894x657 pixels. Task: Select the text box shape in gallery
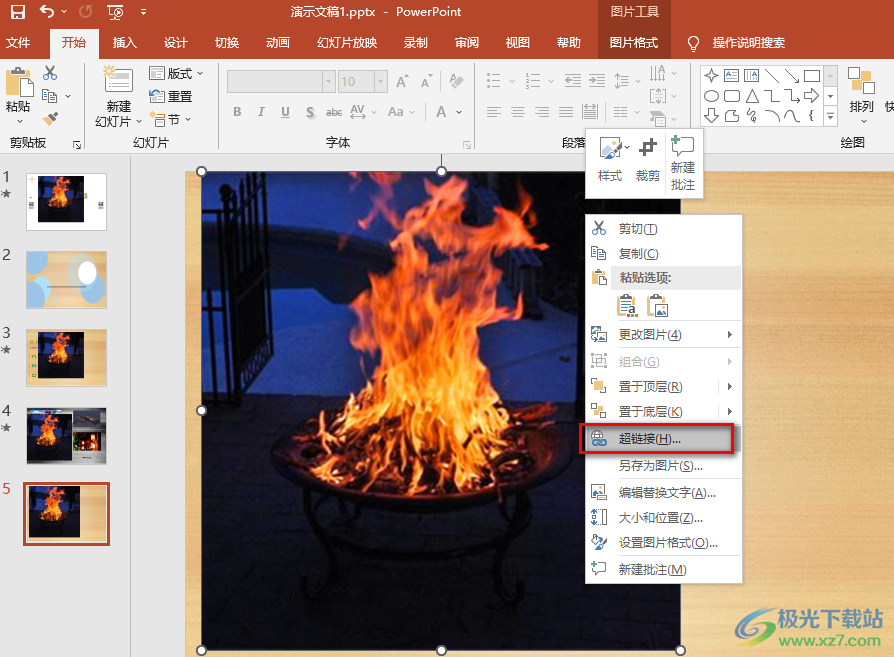[732, 75]
